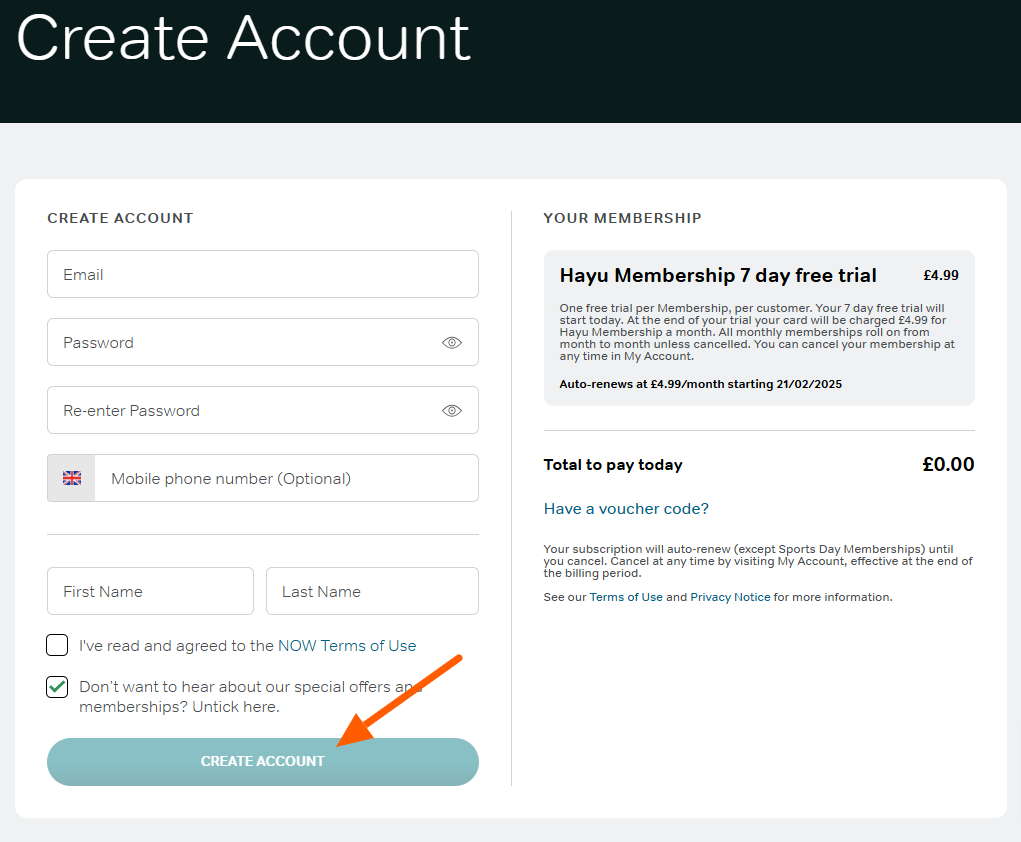1021x842 pixels.
Task: Click the First Name field
Action: (x=150, y=591)
